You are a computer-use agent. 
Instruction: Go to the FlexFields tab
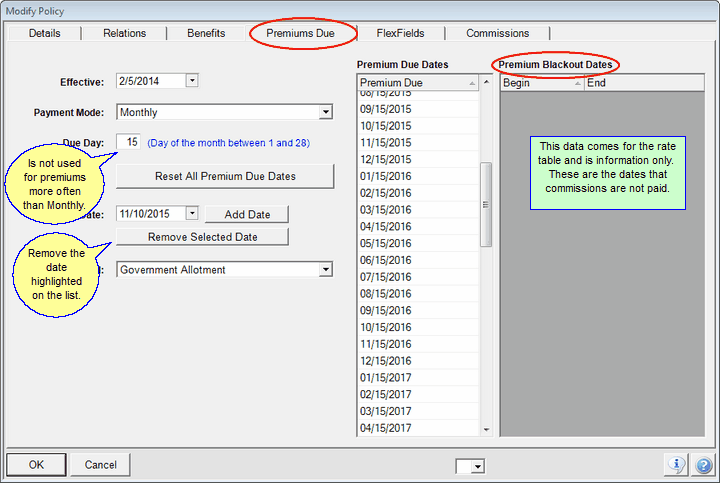tap(400, 33)
